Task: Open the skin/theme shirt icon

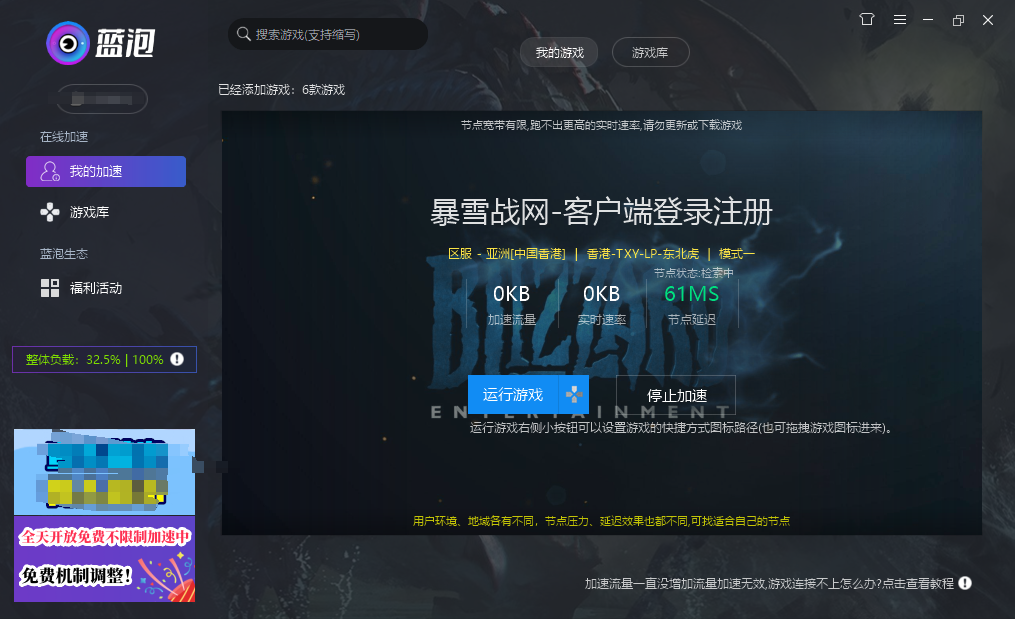Action: (867, 20)
